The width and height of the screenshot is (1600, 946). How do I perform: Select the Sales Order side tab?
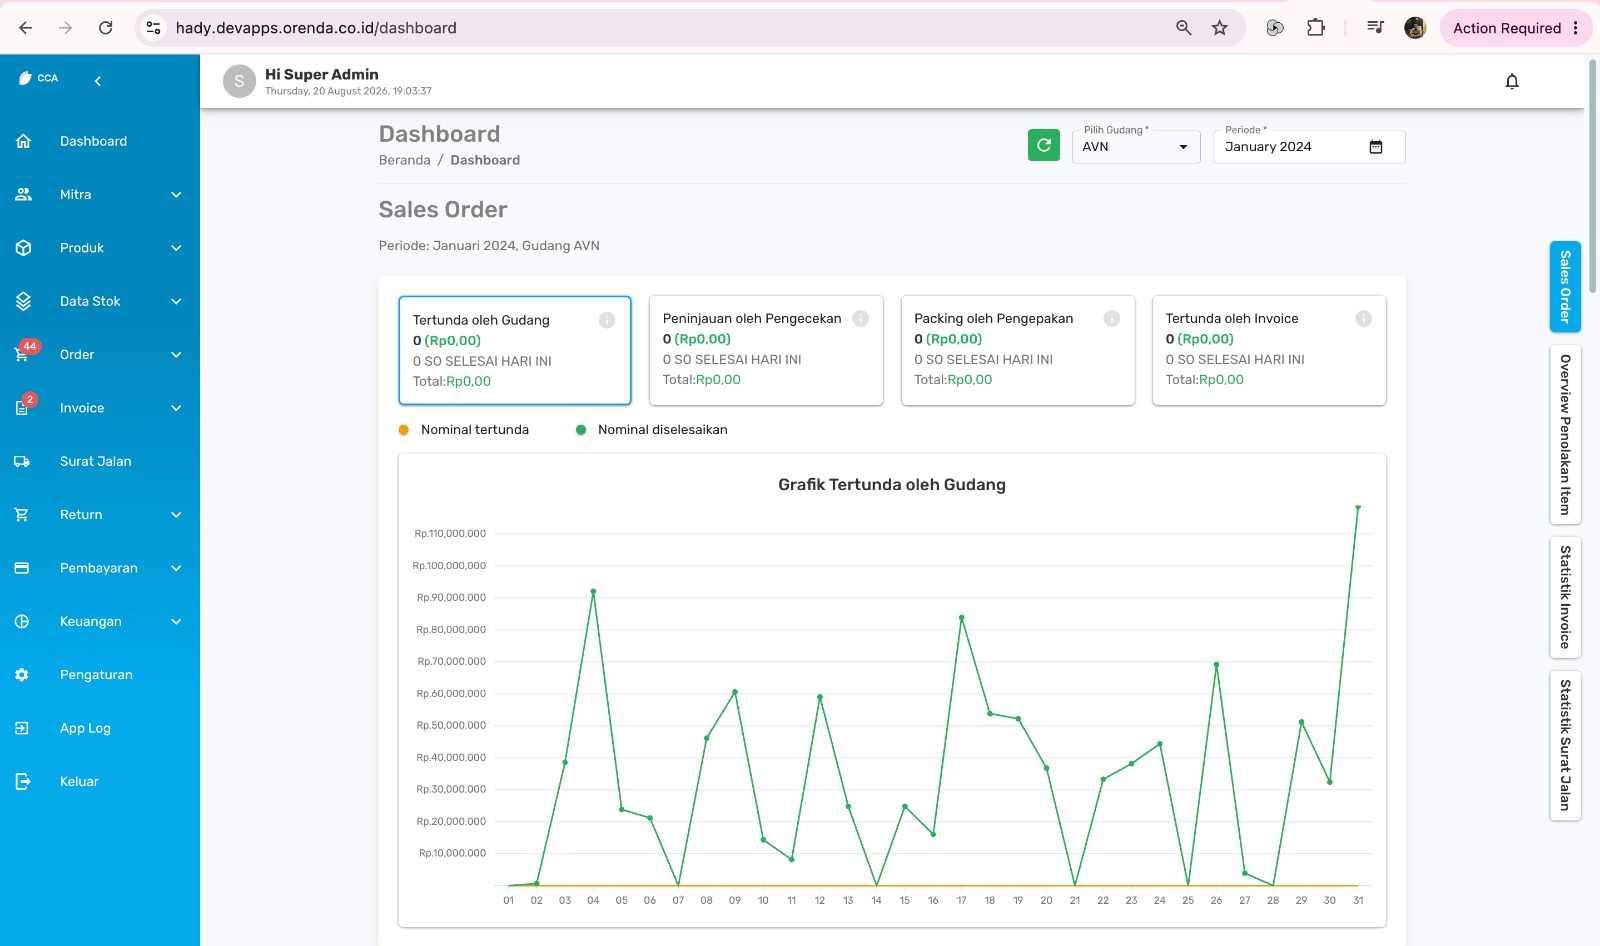pos(1565,287)
